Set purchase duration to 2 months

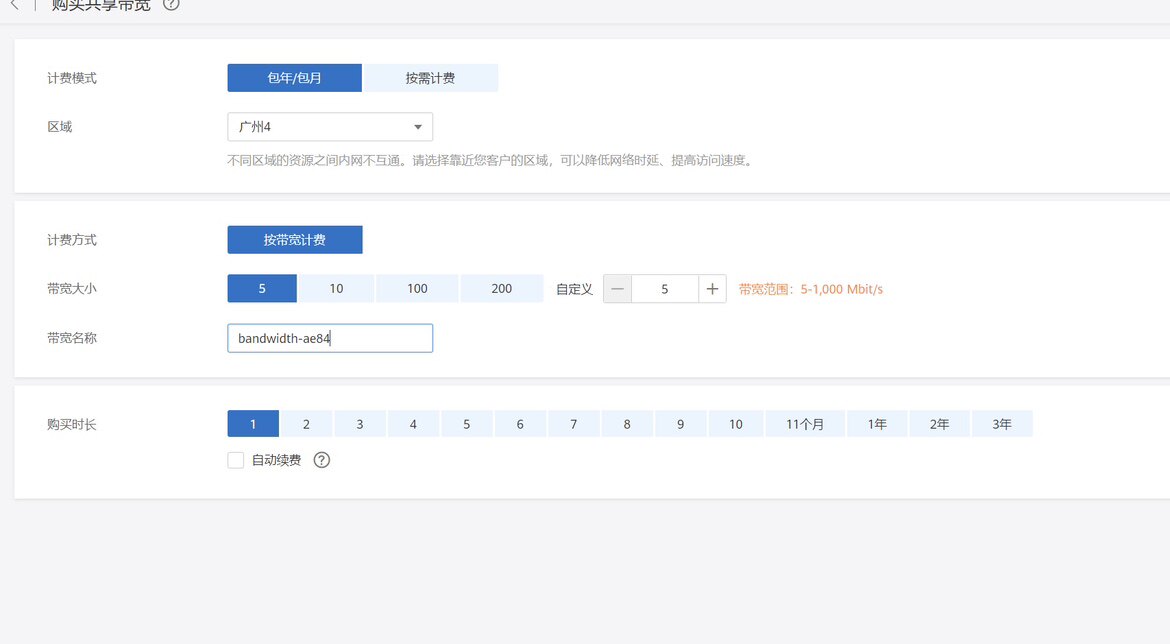point(306,424)
